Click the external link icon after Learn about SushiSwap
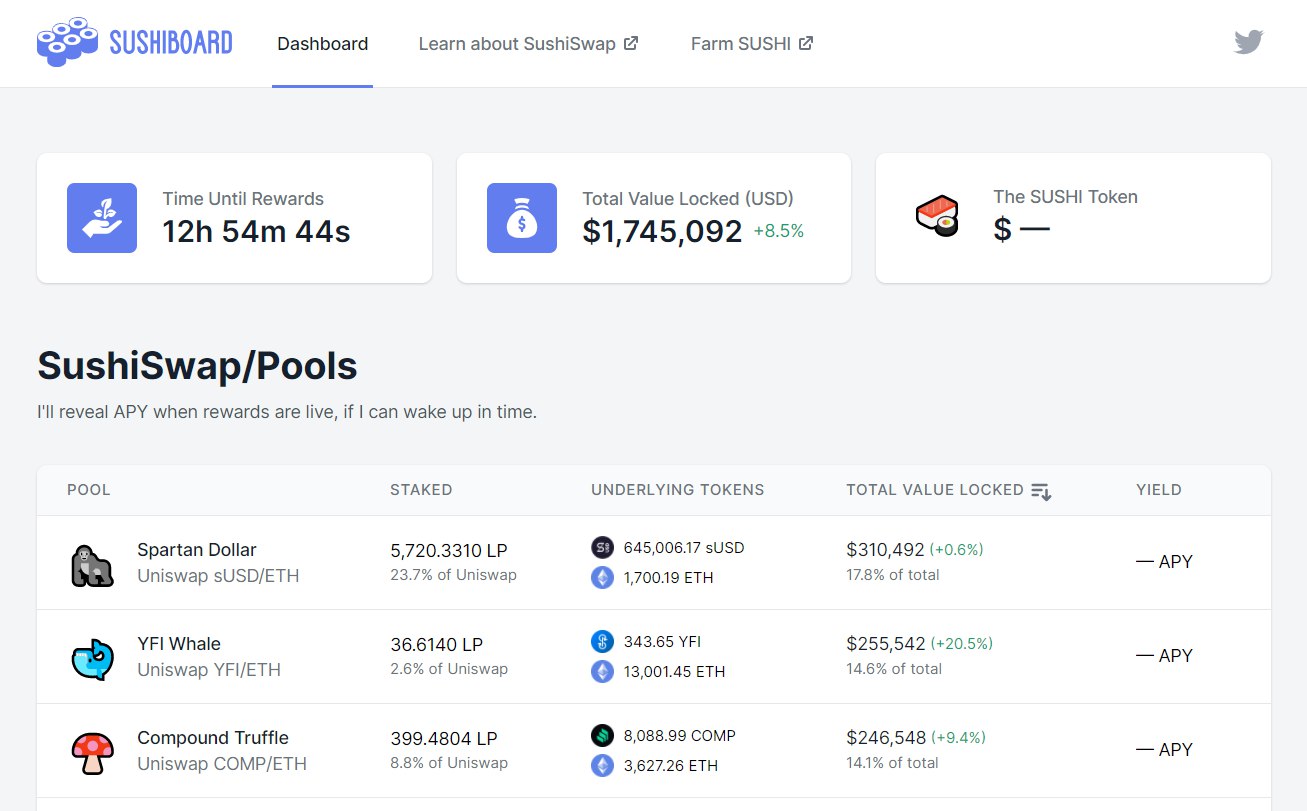 631,43
